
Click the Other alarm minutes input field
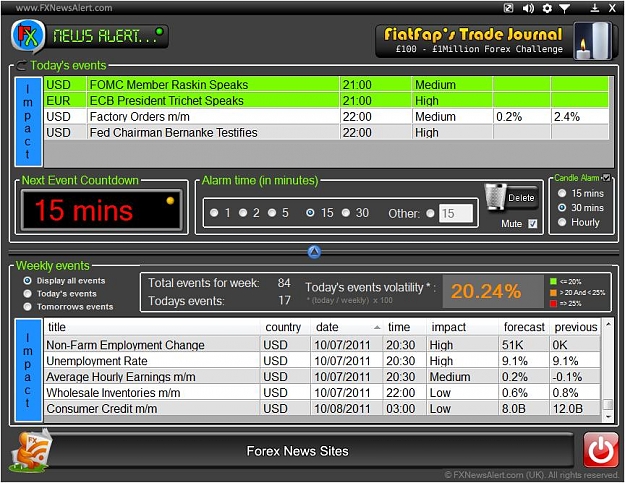tap(456, 214)
